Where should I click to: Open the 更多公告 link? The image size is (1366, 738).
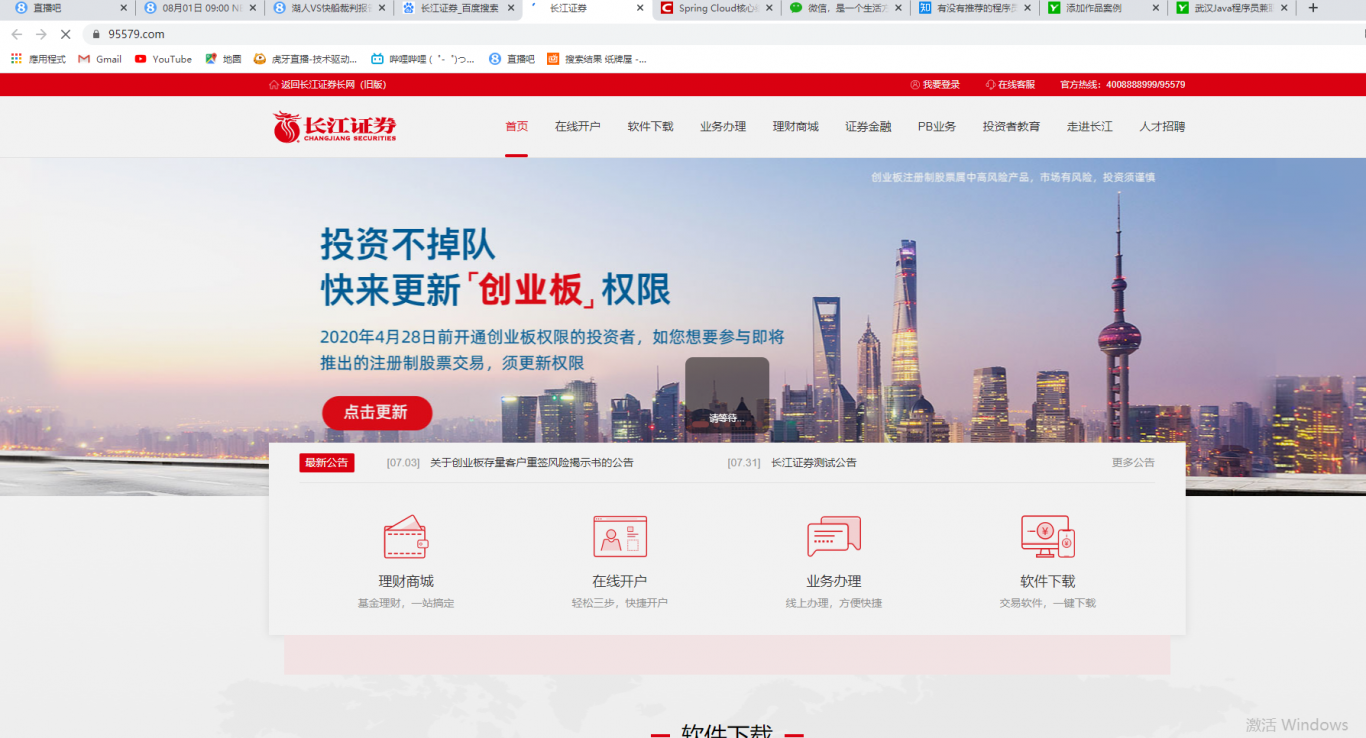point(1133,463)
